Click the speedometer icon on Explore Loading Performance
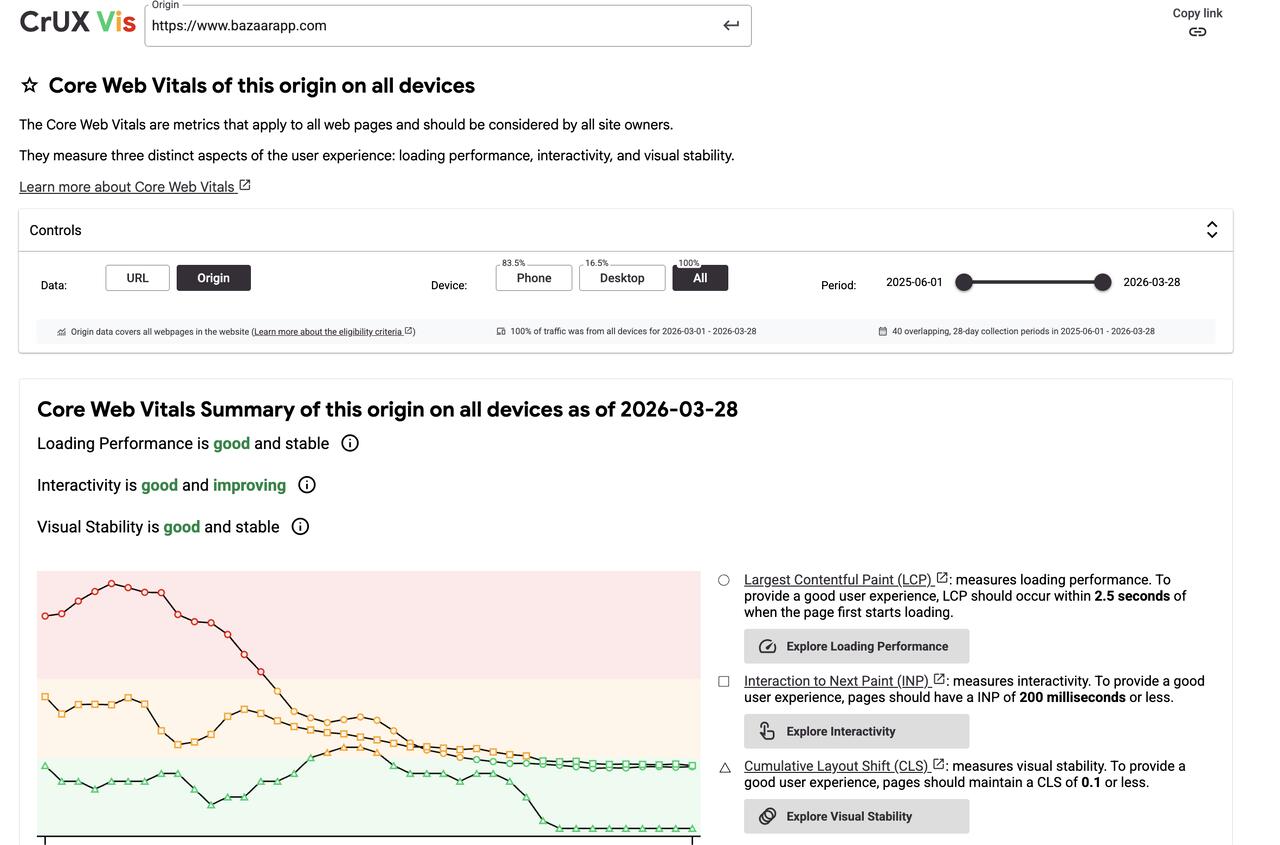Viewport: 1280px width, 845px height. (767, 646)
